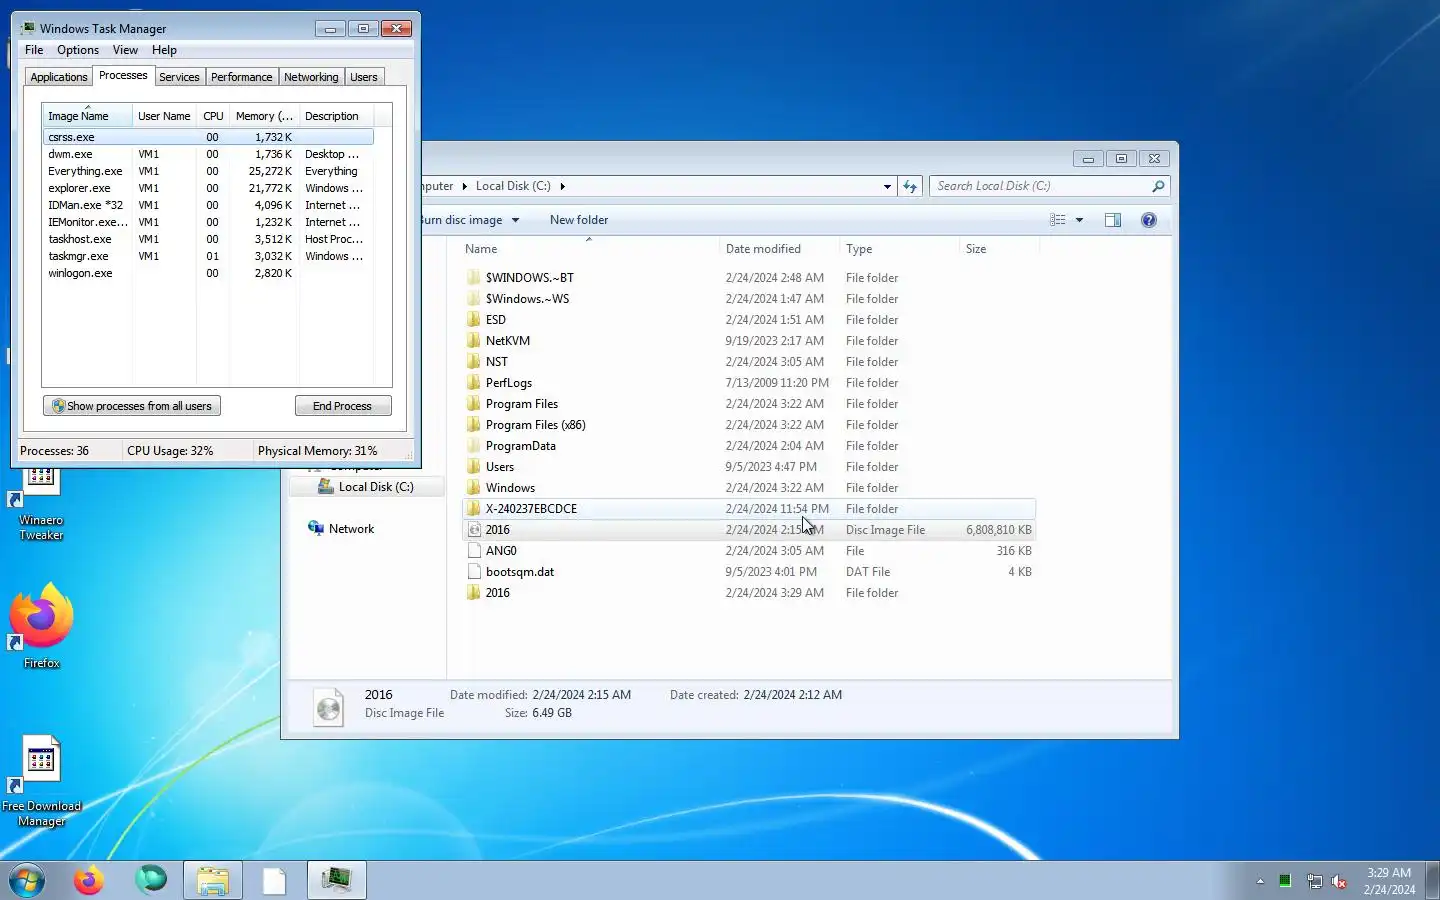Click the network tray icon
Screen dimensions: 1440x900
pyautogui.click(x=1314, y=881)
